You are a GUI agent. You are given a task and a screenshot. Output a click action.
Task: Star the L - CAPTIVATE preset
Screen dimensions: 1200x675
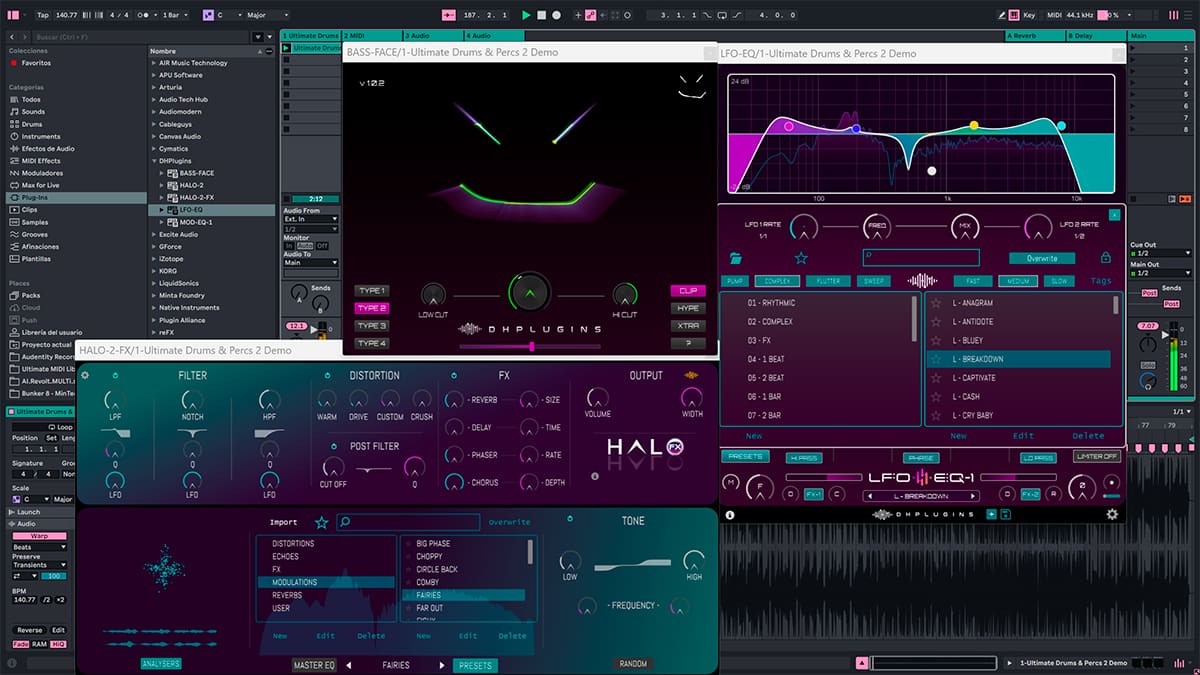point(937,378)
